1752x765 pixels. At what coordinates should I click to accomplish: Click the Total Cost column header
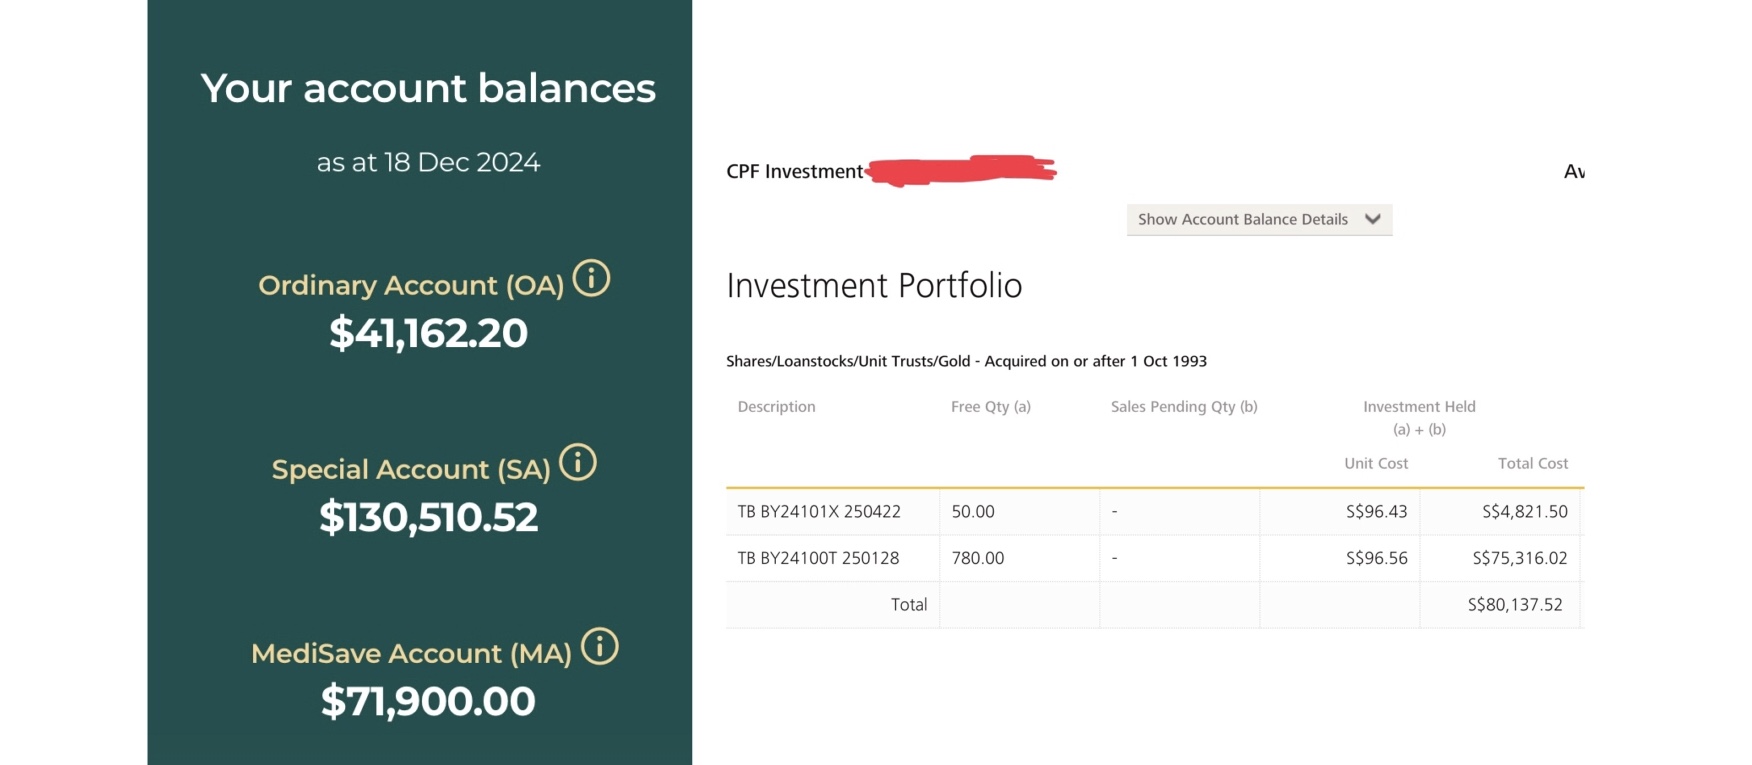pos(1532,464)
